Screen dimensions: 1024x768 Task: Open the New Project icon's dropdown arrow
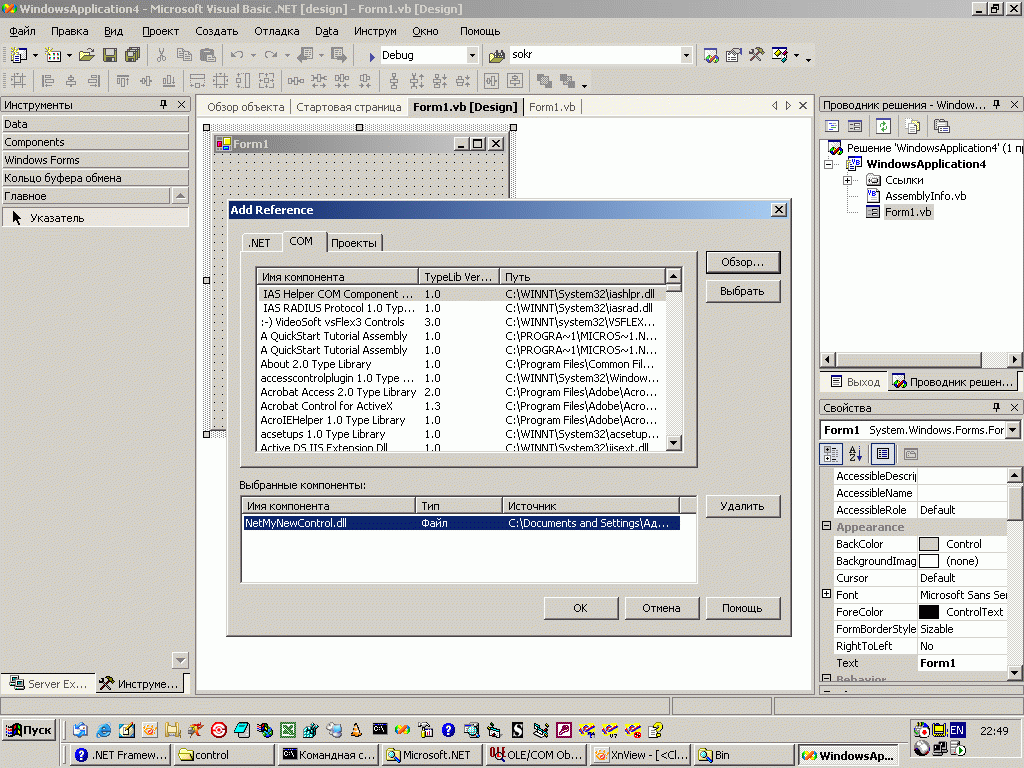pos(35,56)
